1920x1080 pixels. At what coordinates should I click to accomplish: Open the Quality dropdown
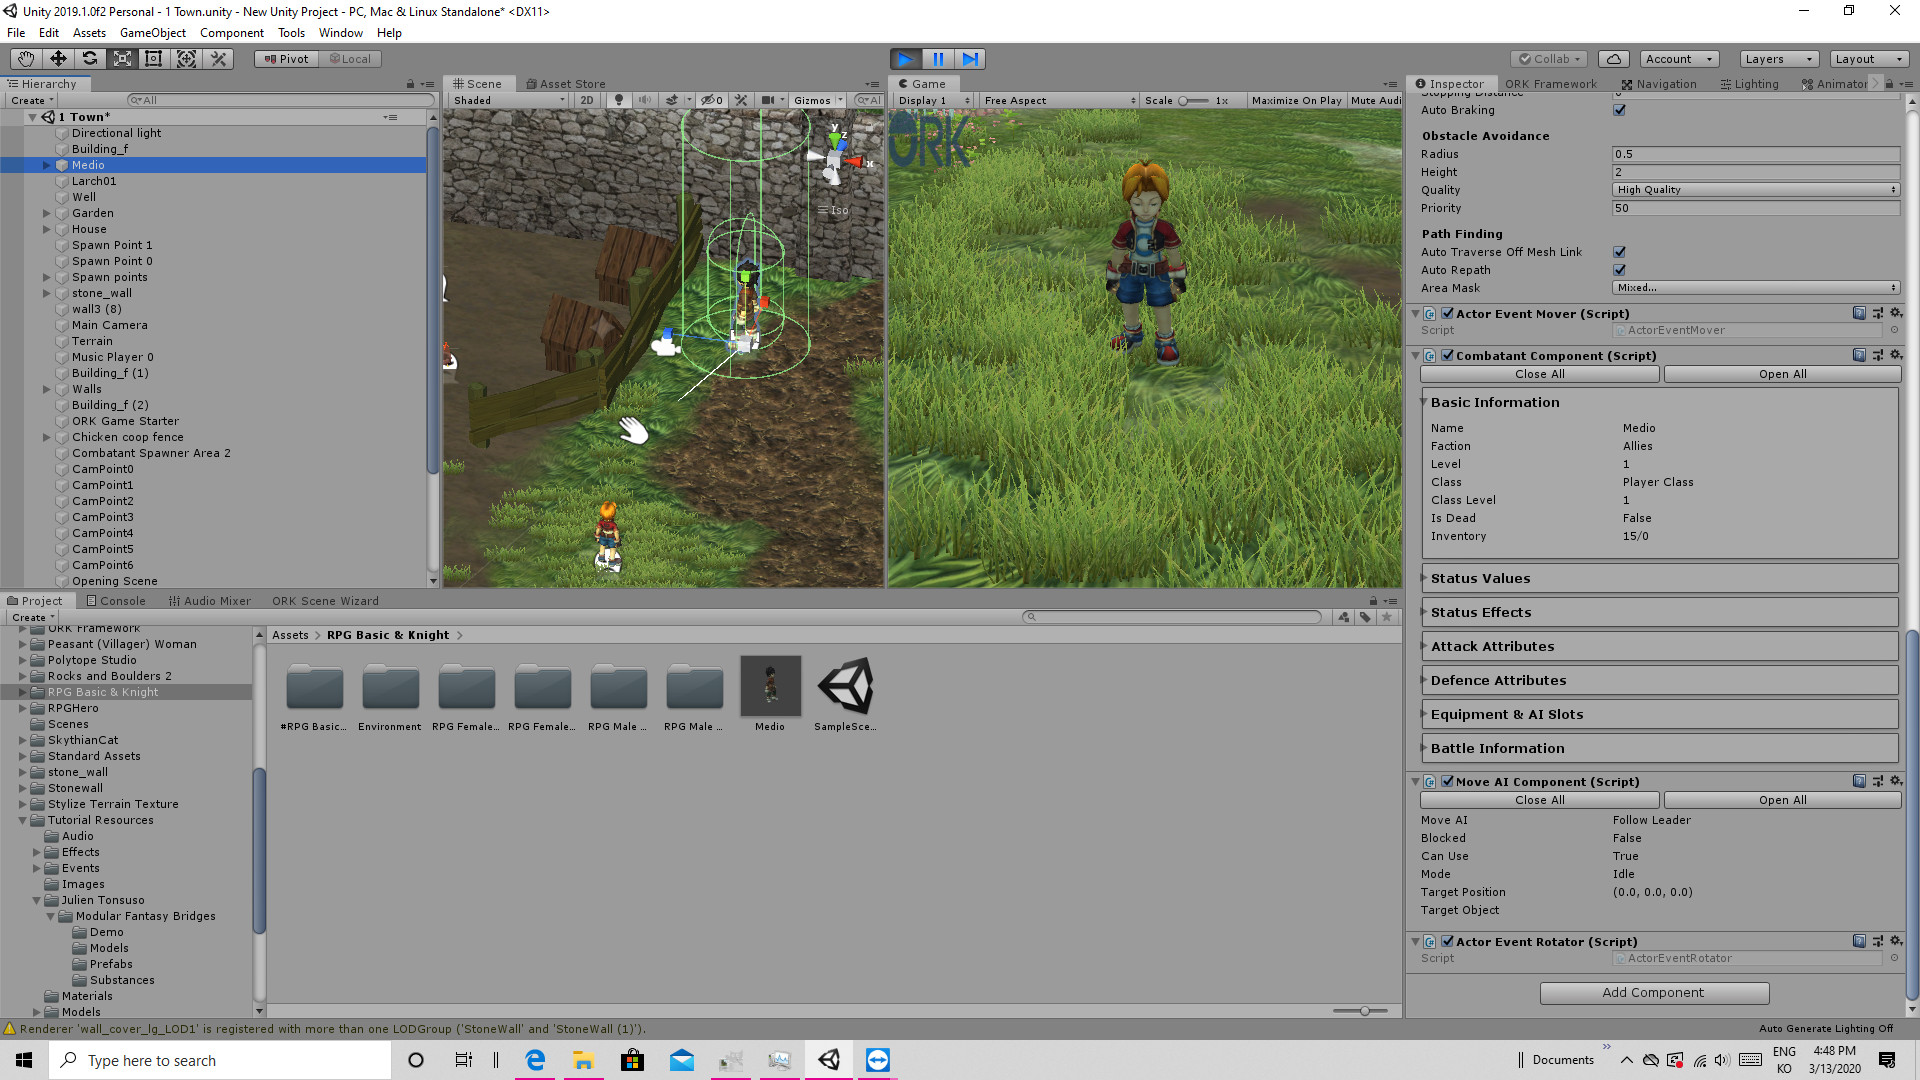1756,190
